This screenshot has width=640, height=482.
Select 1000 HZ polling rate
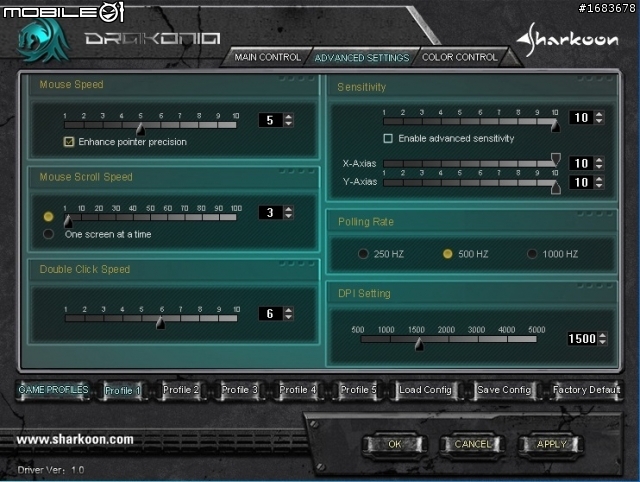tap(532, 254)
